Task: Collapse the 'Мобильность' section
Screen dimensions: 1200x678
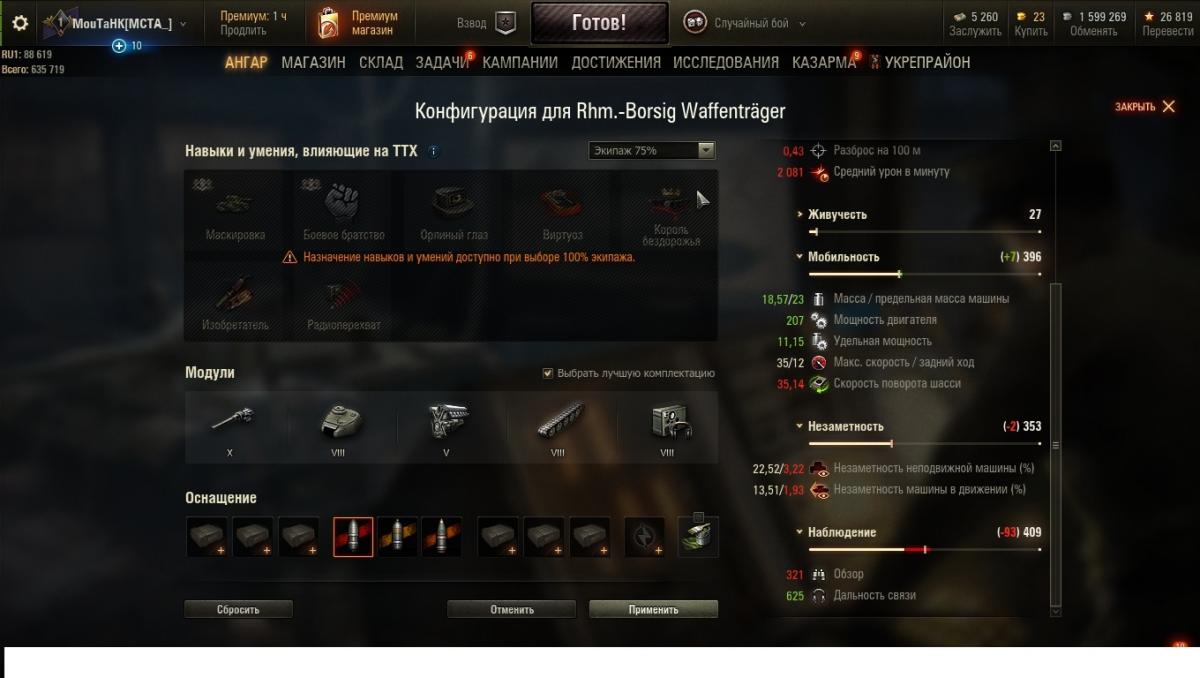Action: coord(838,257)
